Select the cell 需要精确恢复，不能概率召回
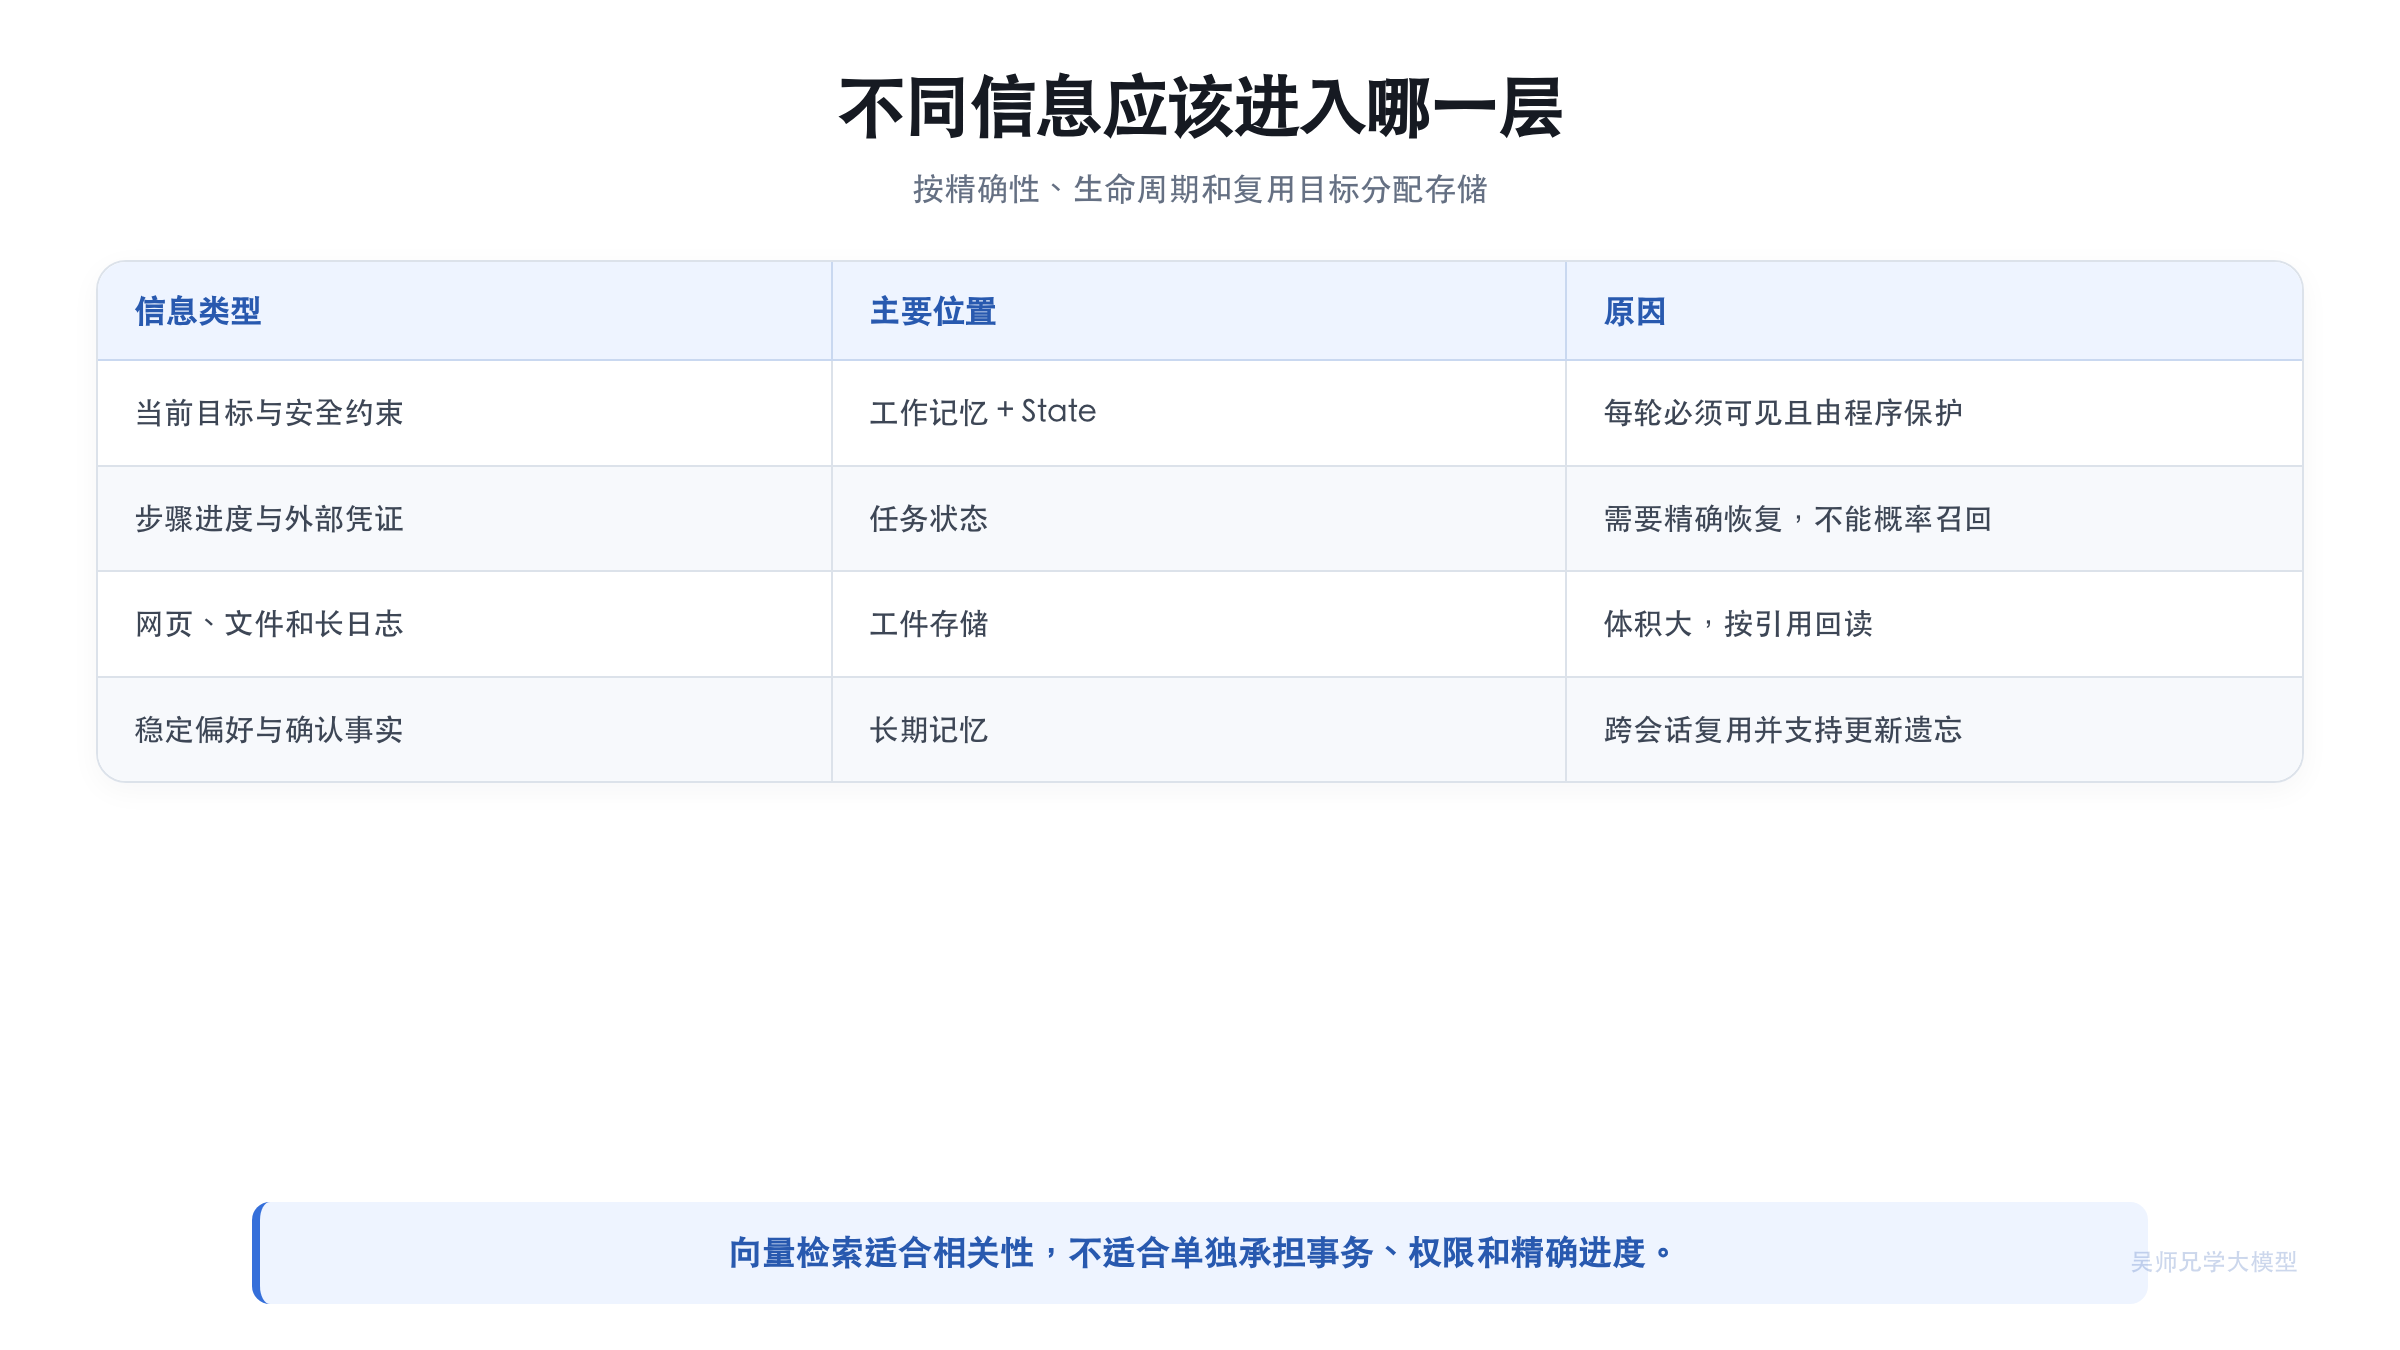The height and width of the screenshot is (1350, 2400). point(1934,518)
